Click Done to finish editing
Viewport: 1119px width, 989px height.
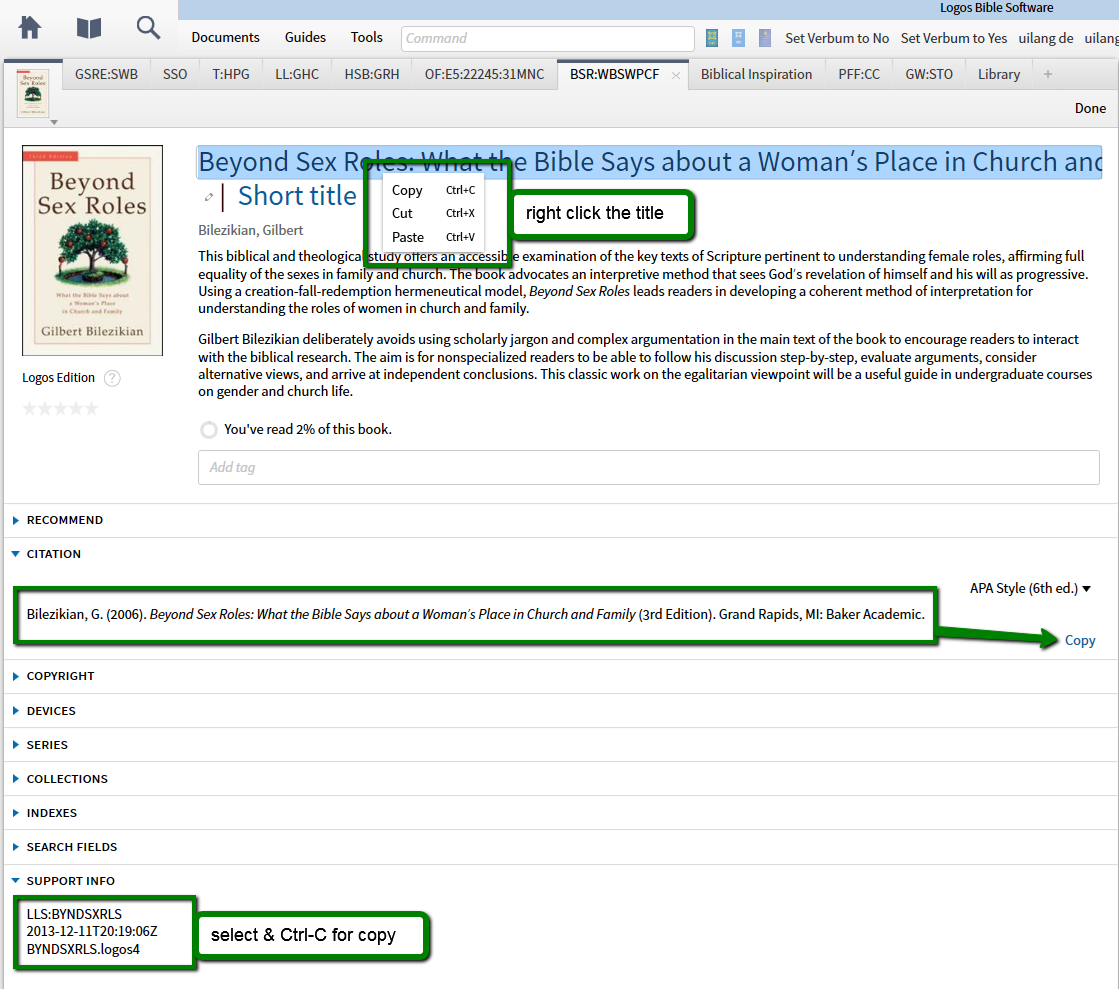(1090, 108)
